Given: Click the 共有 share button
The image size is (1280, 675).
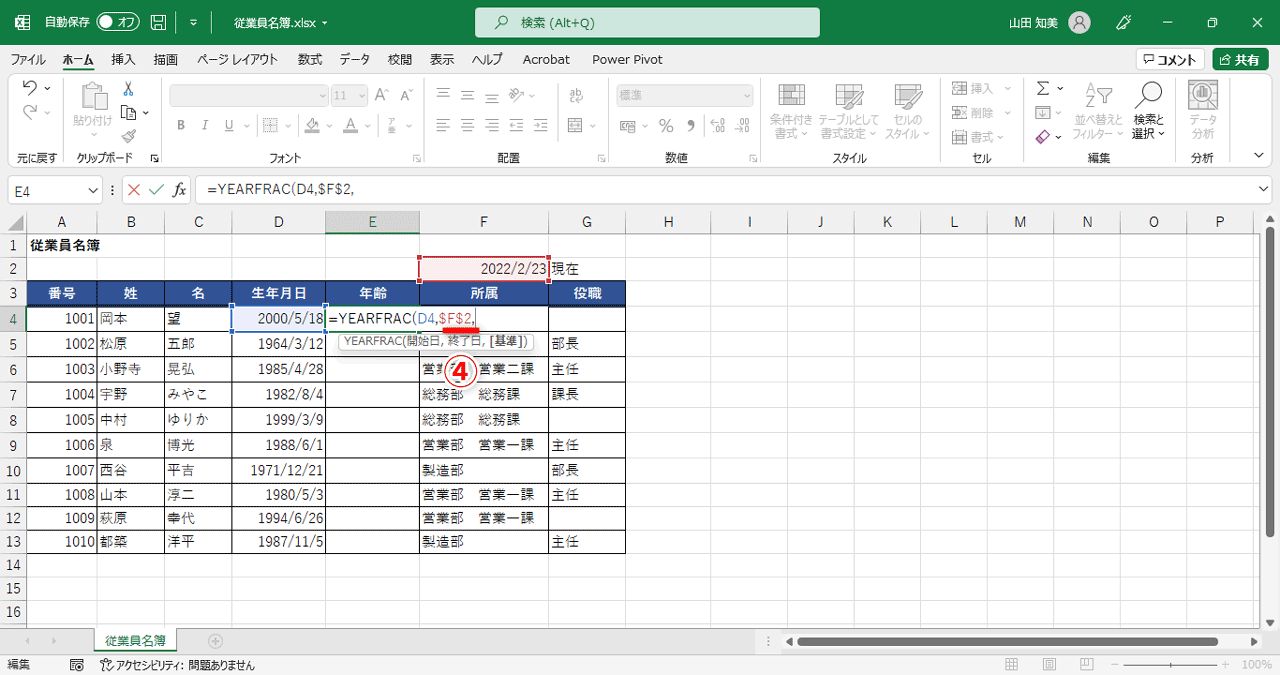Looking at the screenshot, I should click(x=1240, y=59).
